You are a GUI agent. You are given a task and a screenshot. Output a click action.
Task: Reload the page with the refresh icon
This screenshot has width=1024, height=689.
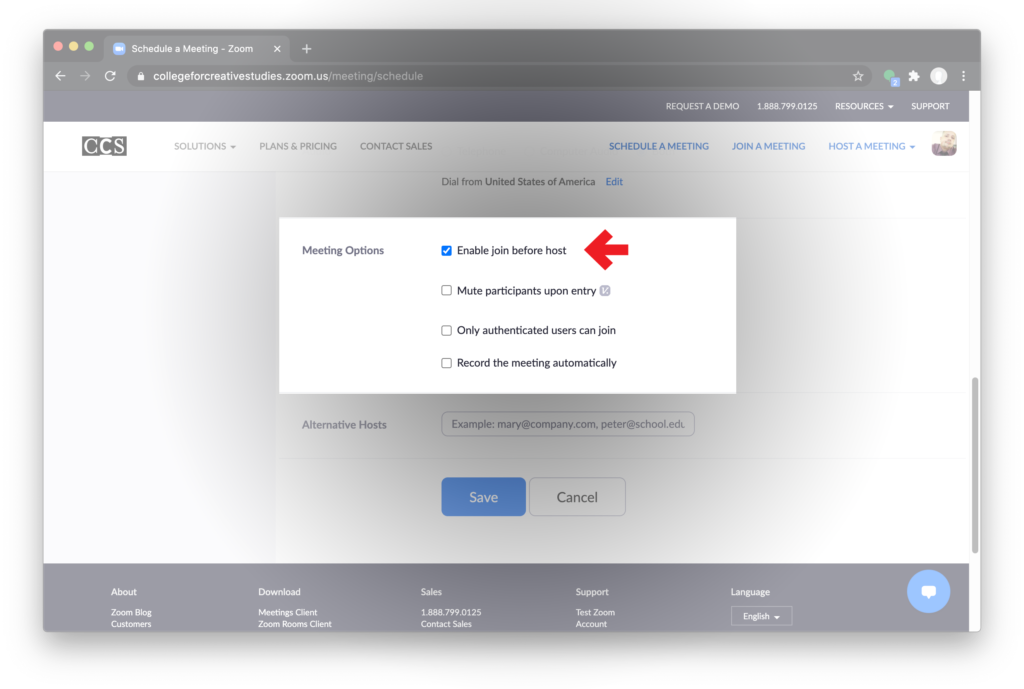[110, 76]
